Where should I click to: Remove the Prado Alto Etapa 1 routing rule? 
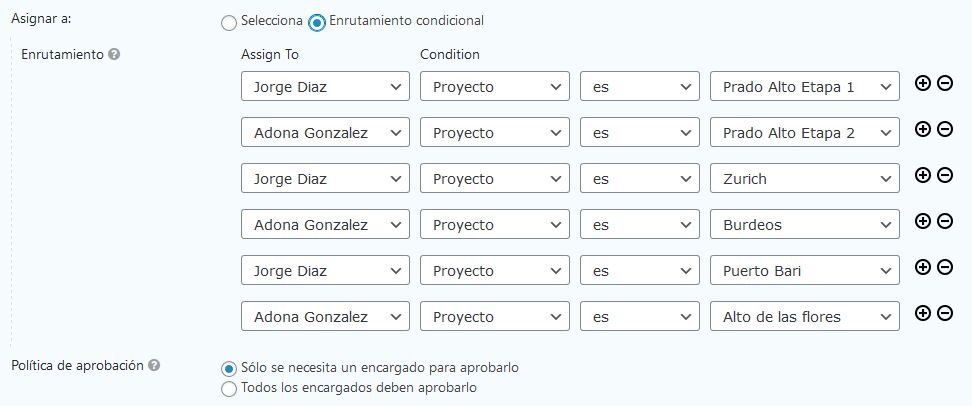point(944,83)
